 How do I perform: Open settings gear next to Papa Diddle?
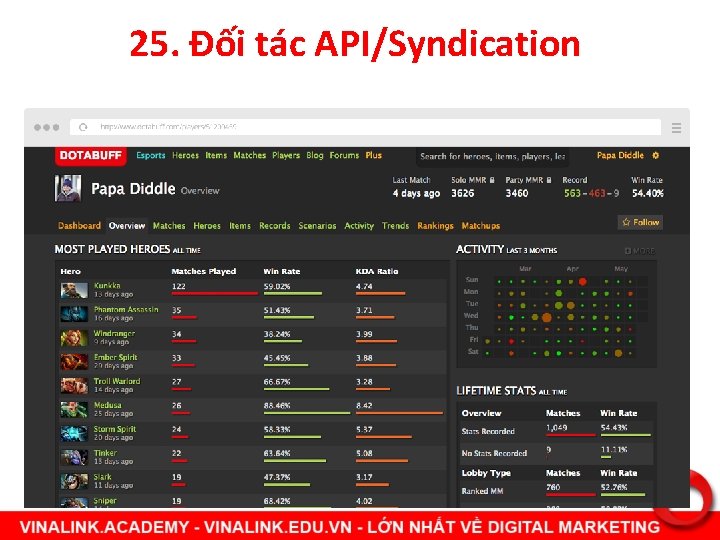coord(656,156)
